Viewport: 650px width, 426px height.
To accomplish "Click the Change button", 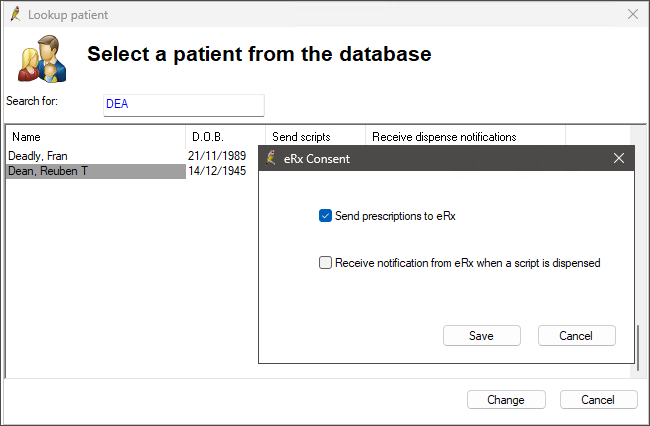I will pos(506,399).
